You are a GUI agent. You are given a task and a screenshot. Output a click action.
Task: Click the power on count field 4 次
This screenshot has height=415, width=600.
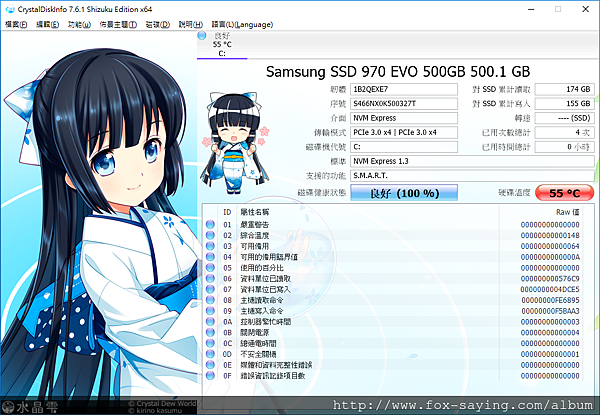[x=564, y=132]
